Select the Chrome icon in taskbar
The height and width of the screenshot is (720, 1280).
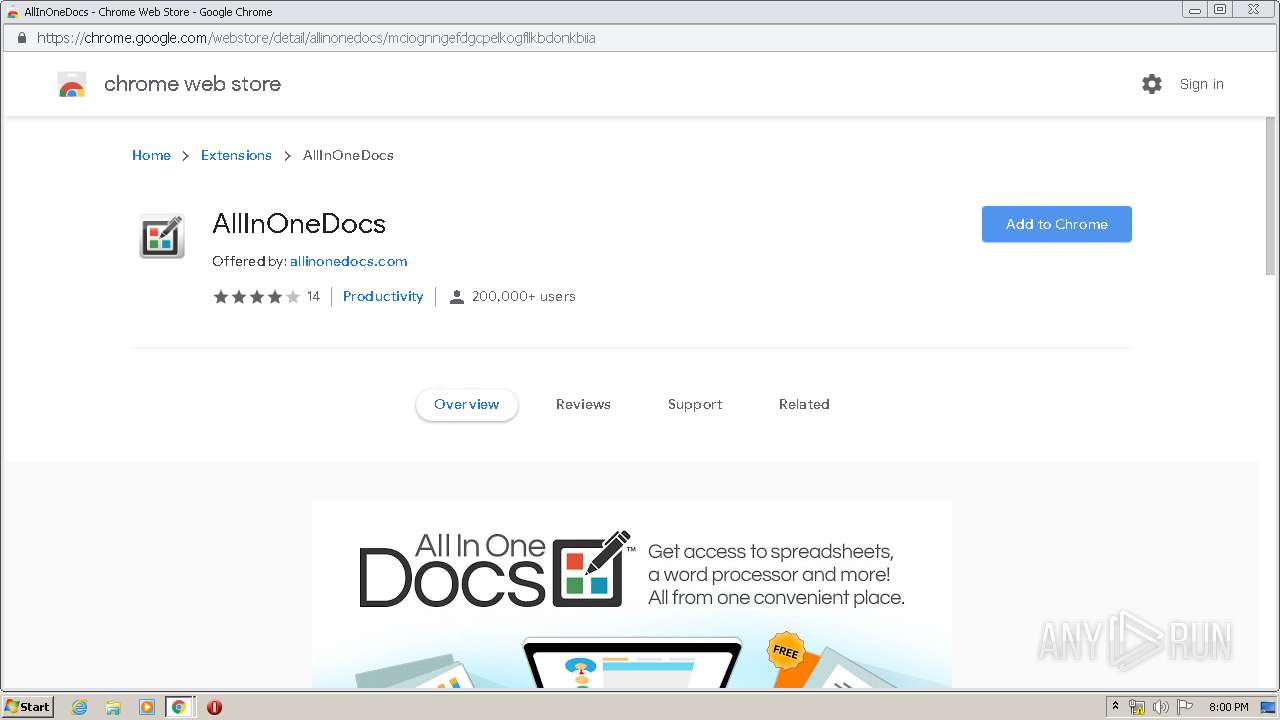click(179, 707)
